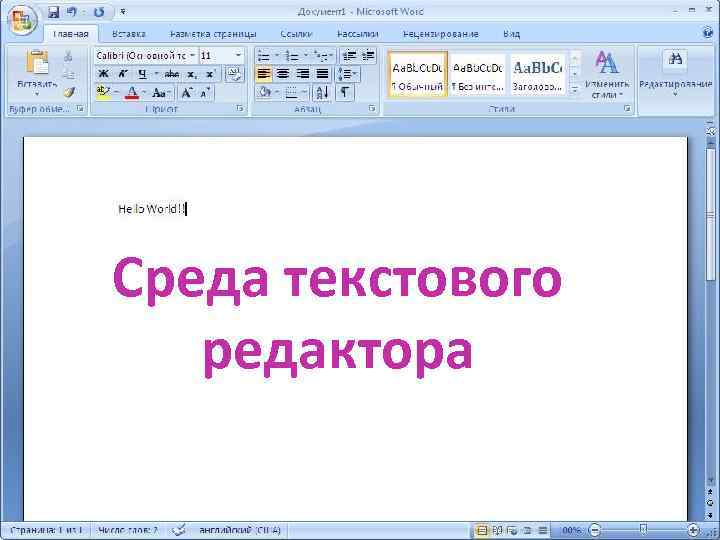Center align the text

[x=283, y=74]
